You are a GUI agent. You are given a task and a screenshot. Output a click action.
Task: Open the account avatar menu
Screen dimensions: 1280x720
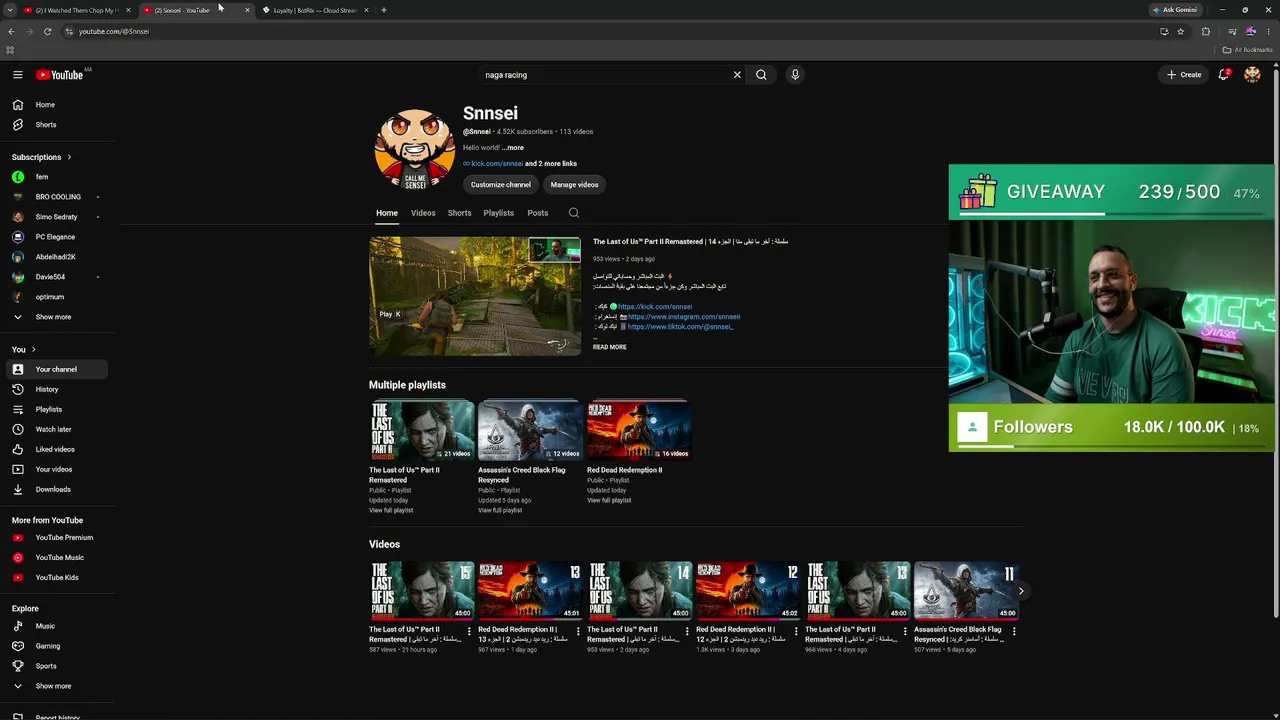[1252, 75]
